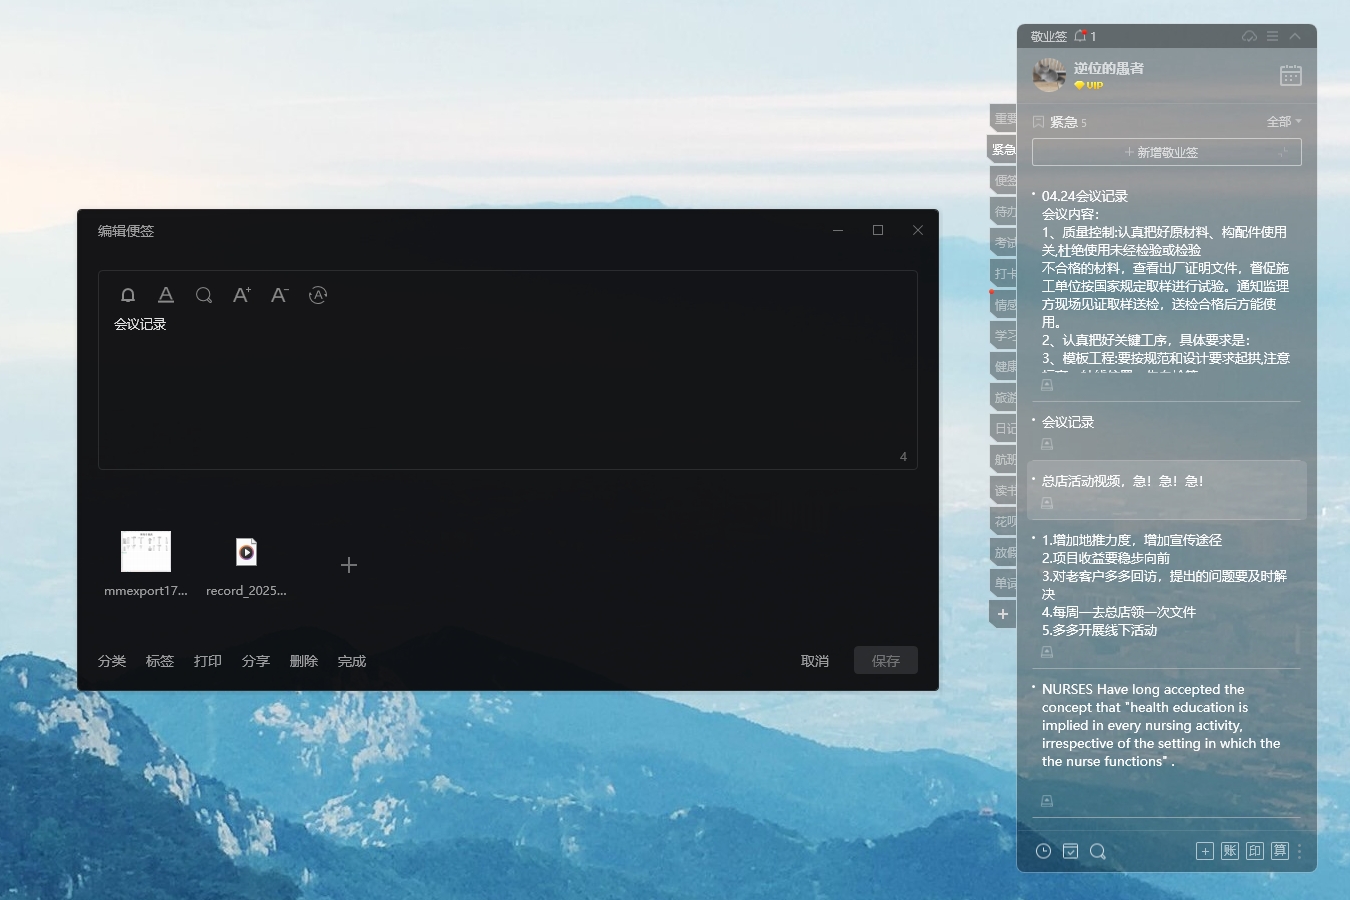The height and width of the screenshot is (900, 1350).
Task: Open the clock timeline icon at panel bottom
Action: click(x=1043, y=851)
